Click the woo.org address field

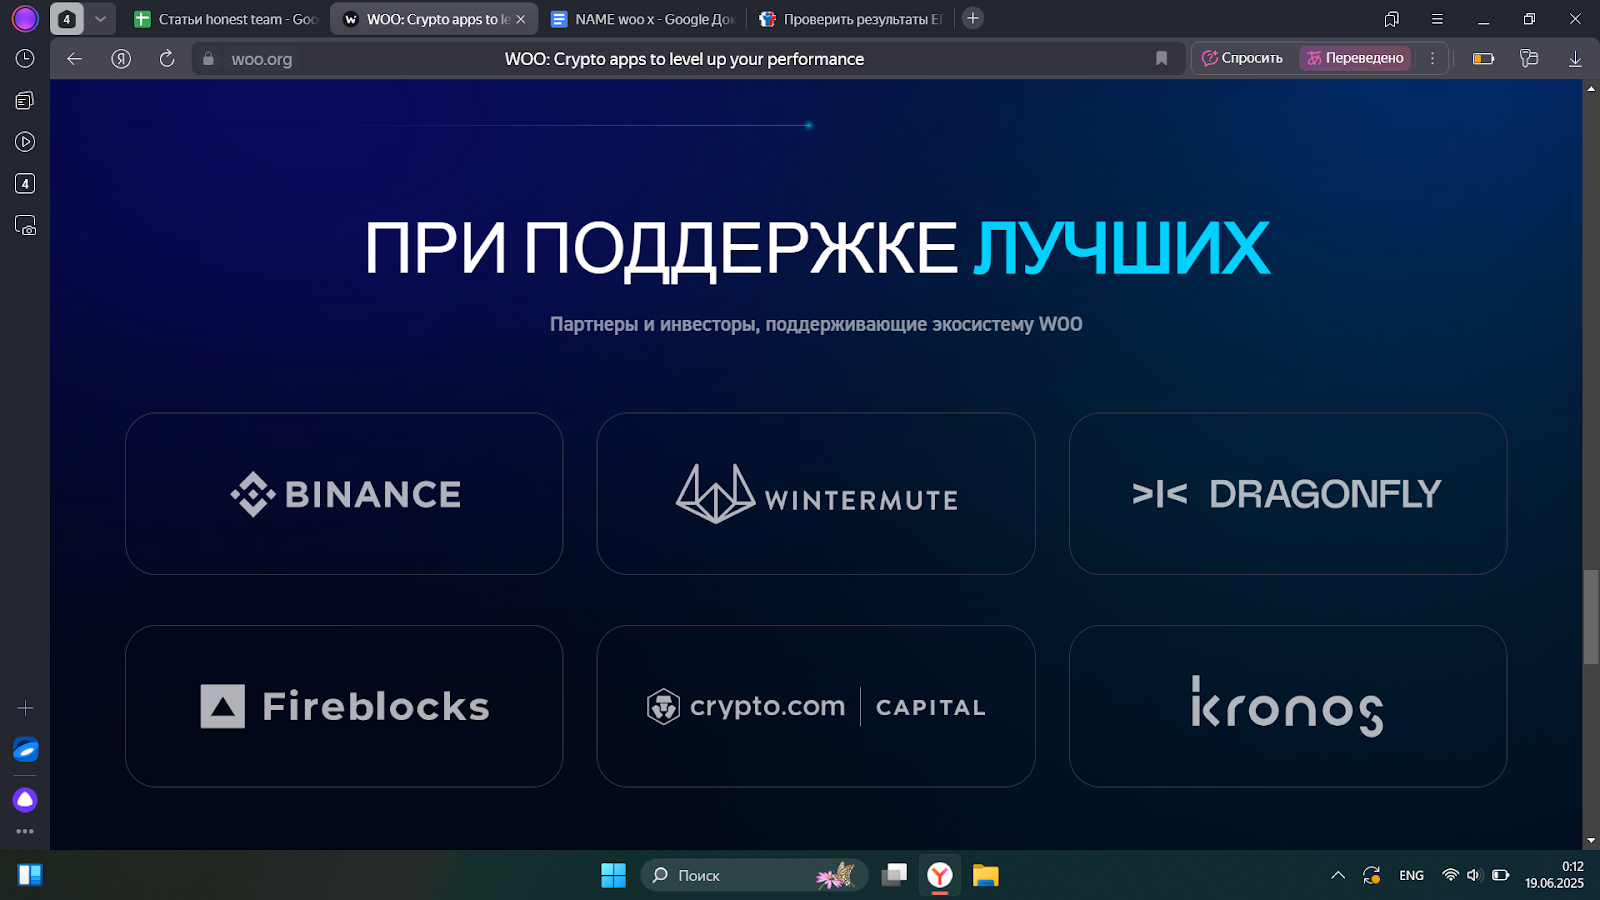(262, 59)
